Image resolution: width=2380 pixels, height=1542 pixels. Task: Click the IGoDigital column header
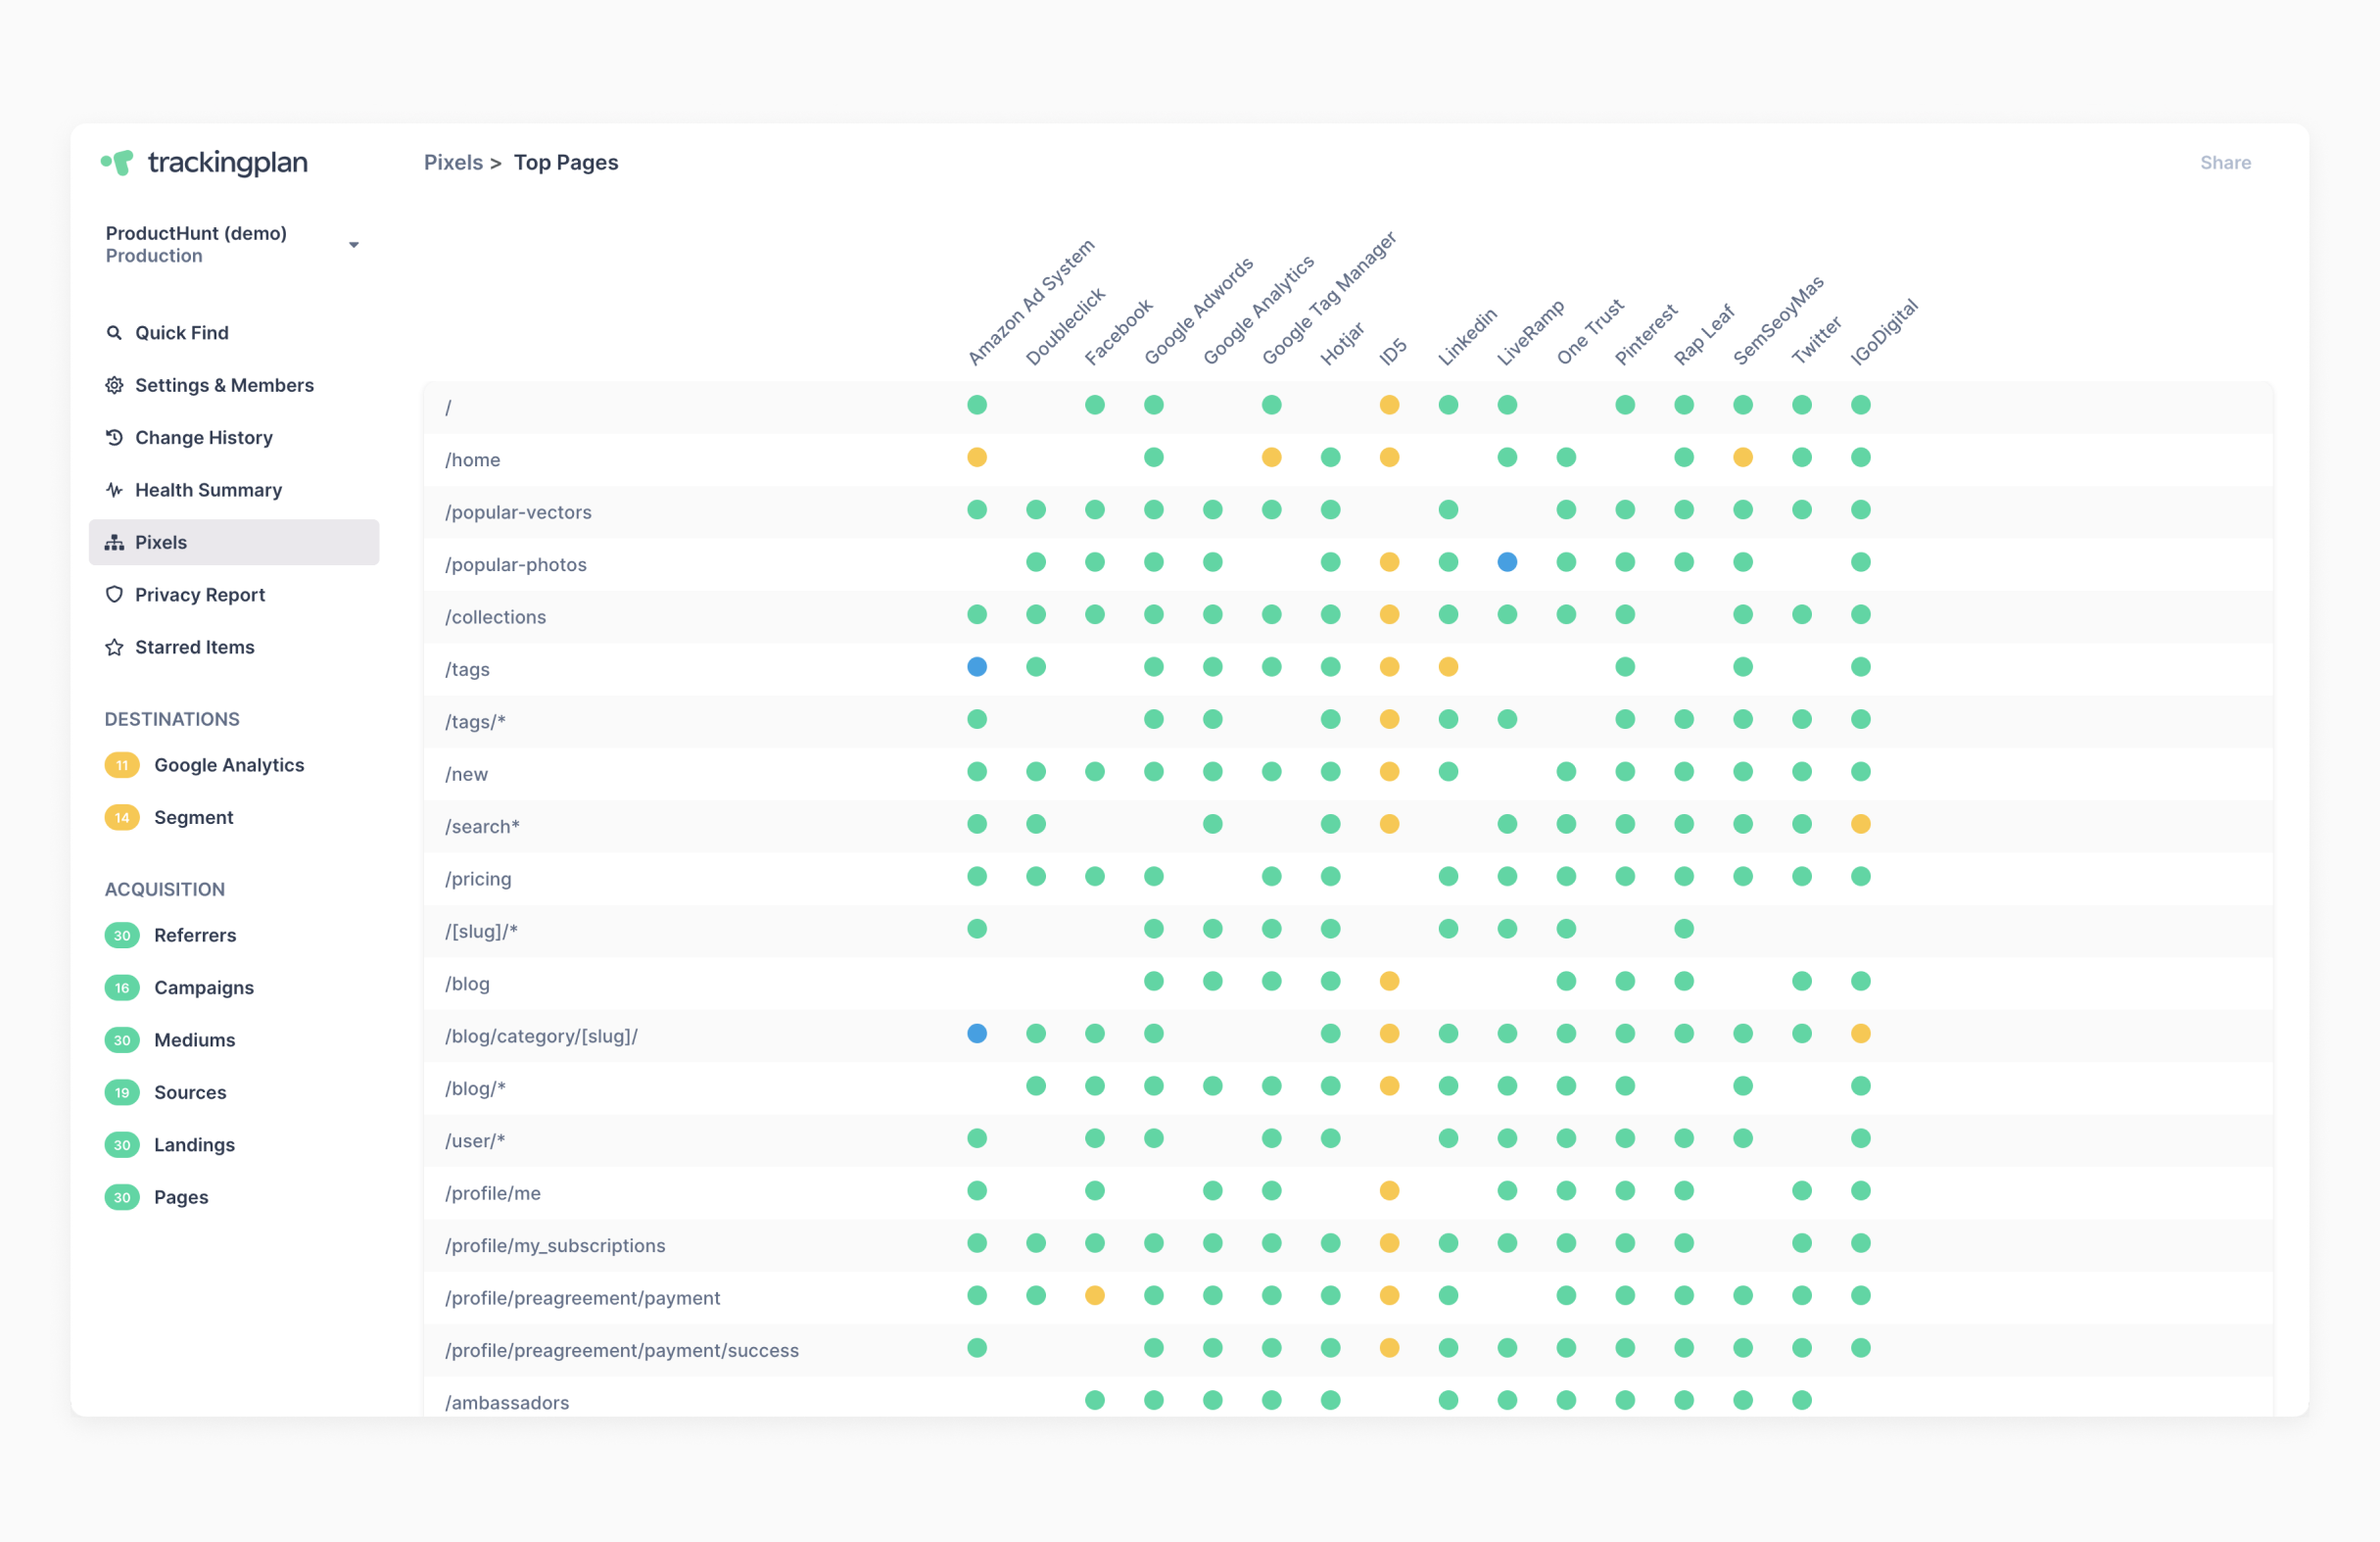1884,332
